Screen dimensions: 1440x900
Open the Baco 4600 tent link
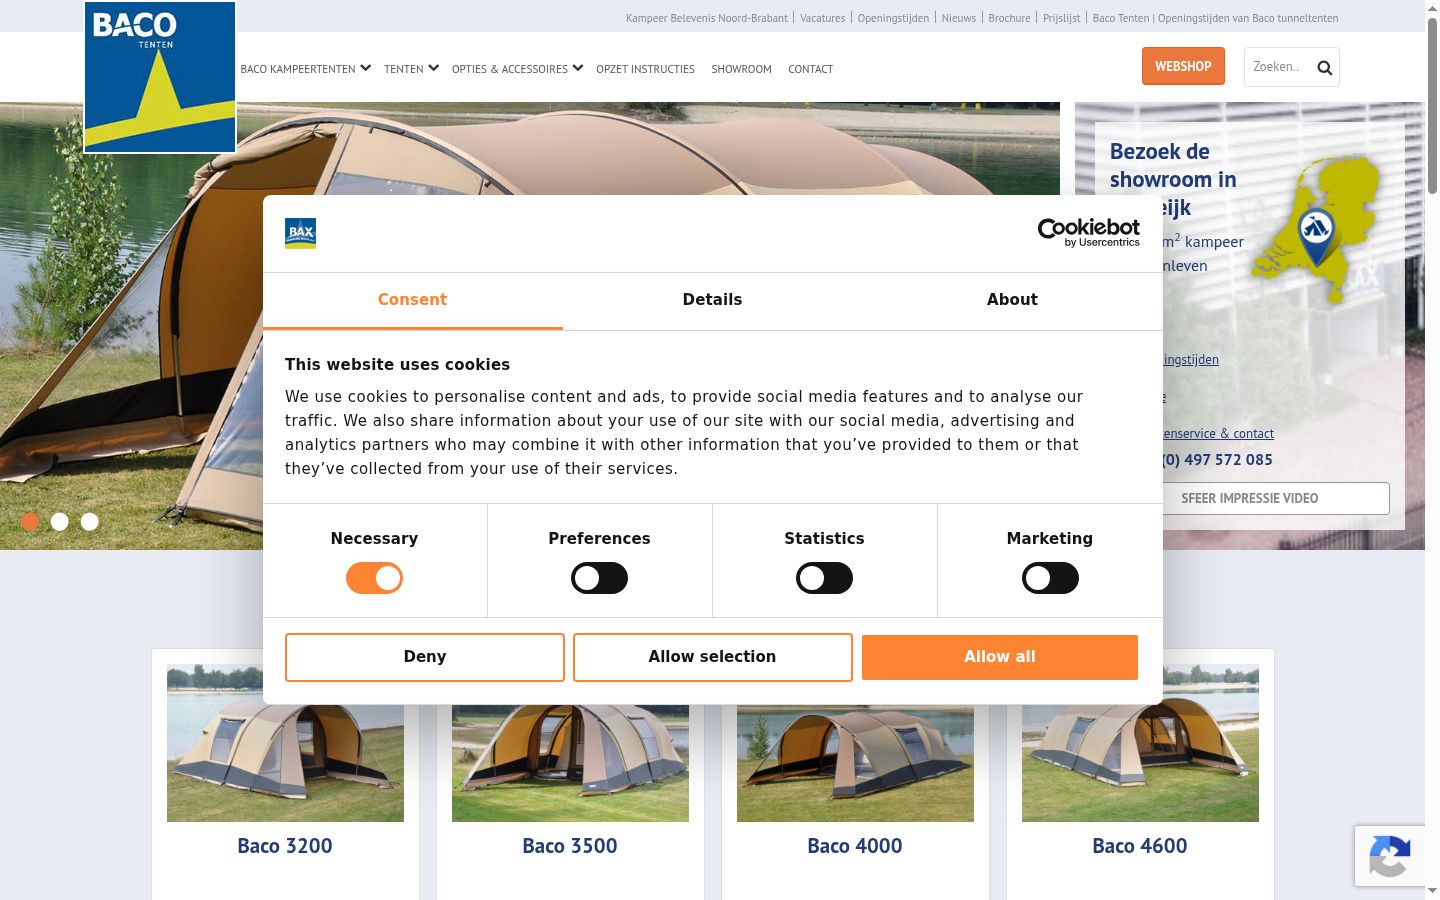pyautogui.click(x=1140, y=846)
